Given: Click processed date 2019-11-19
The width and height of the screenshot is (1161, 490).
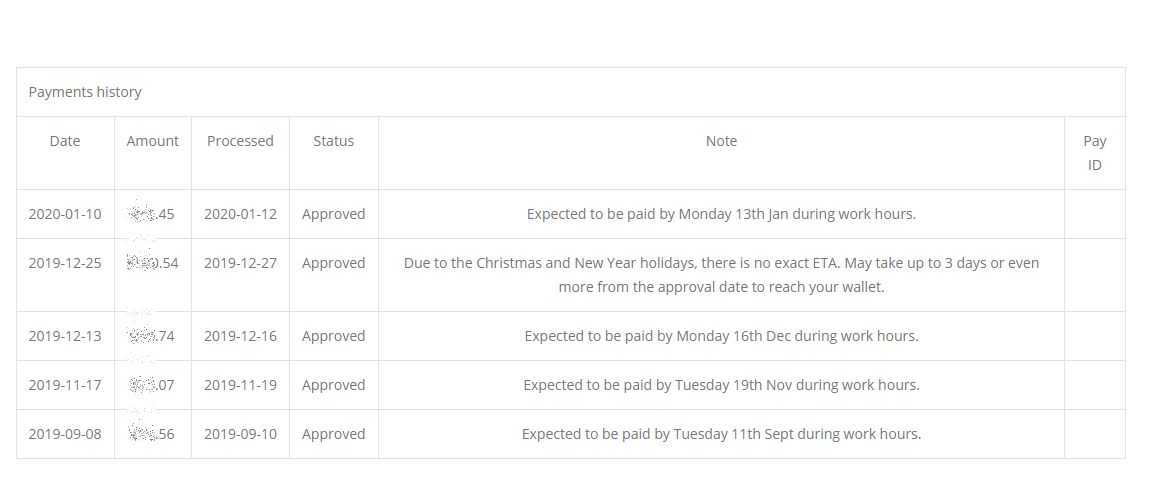Looking at the screenshot, I should click(x=240, y=385).
